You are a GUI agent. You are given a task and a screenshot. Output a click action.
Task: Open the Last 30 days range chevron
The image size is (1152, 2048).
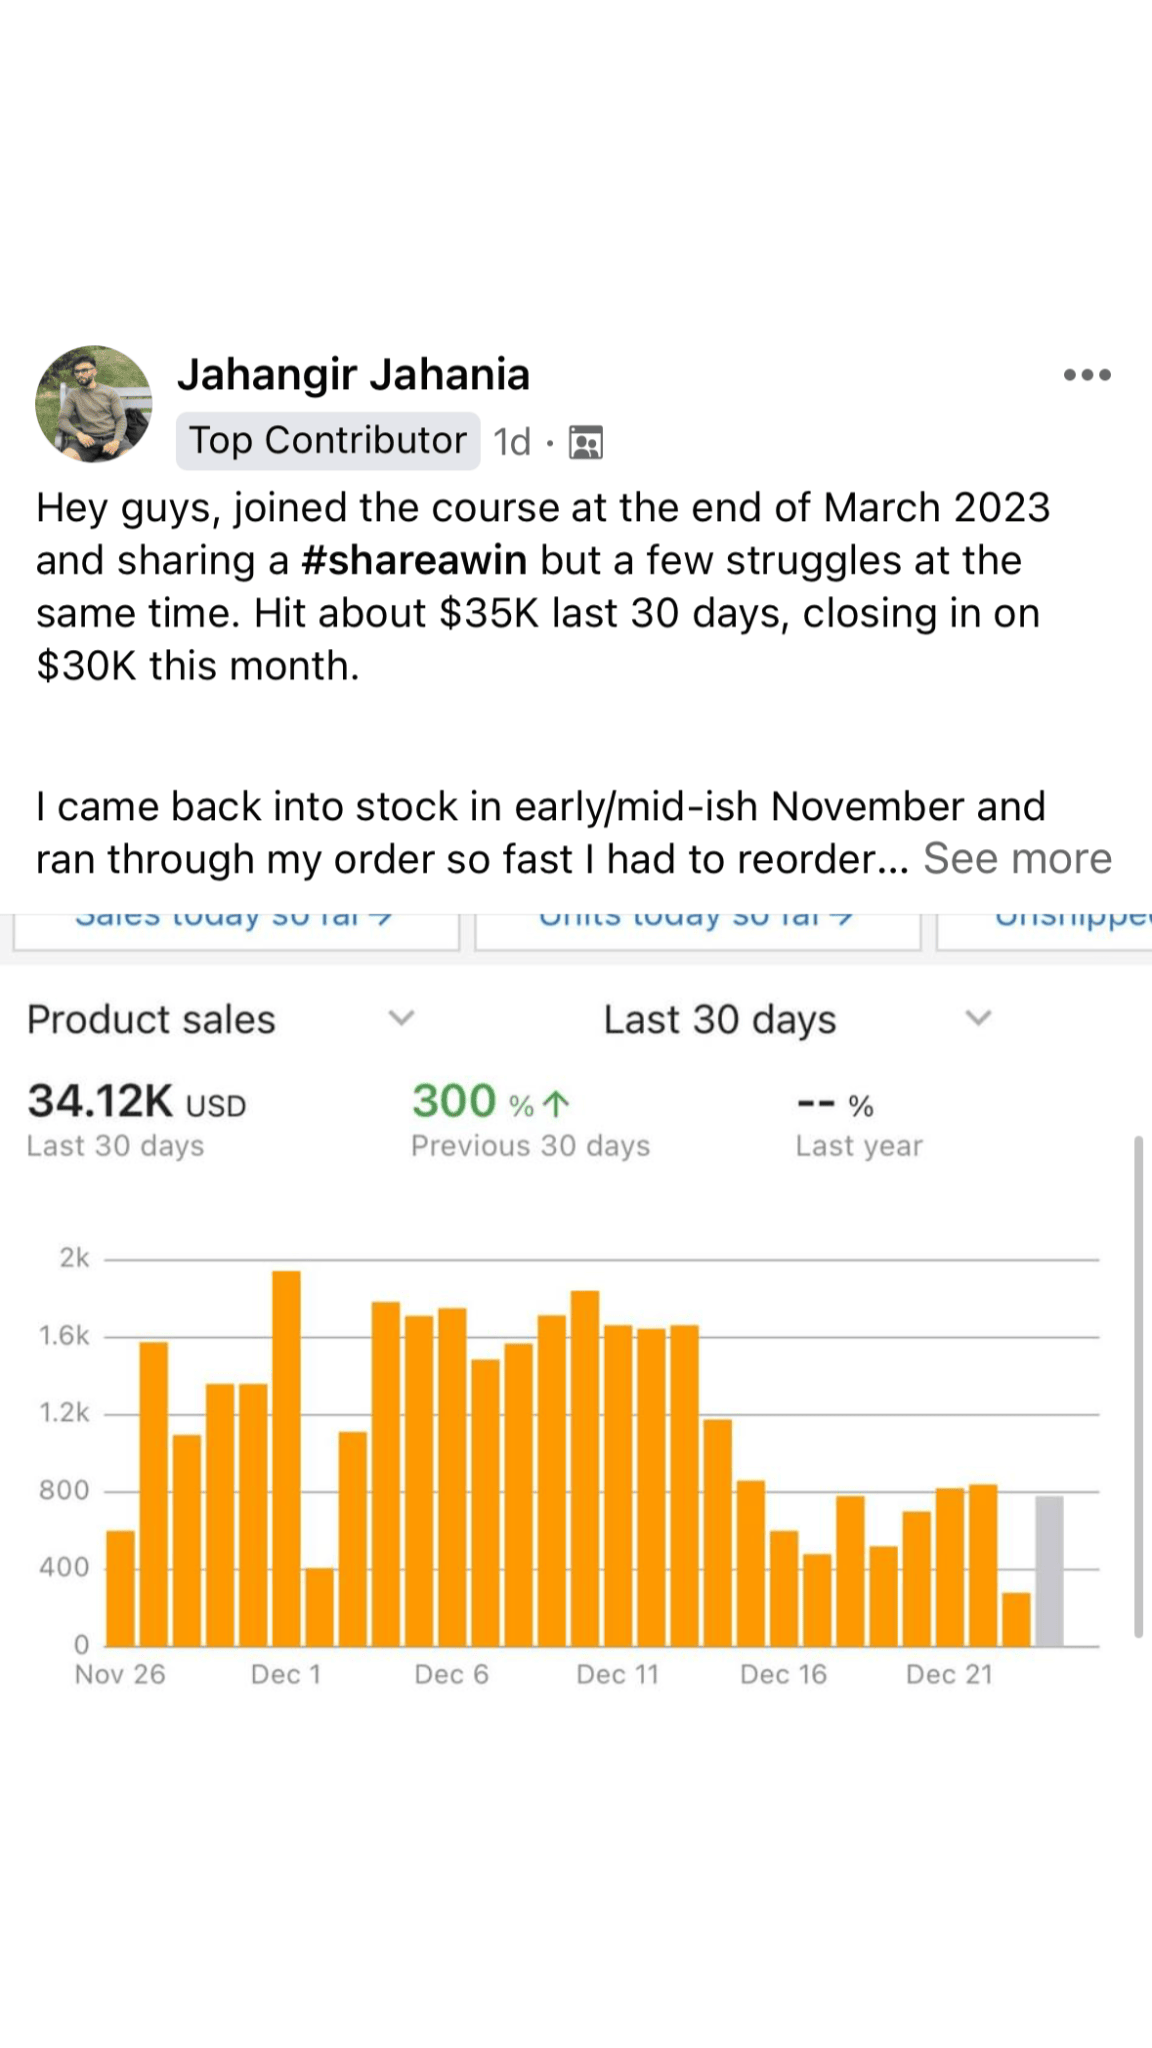coord(977,1019)
